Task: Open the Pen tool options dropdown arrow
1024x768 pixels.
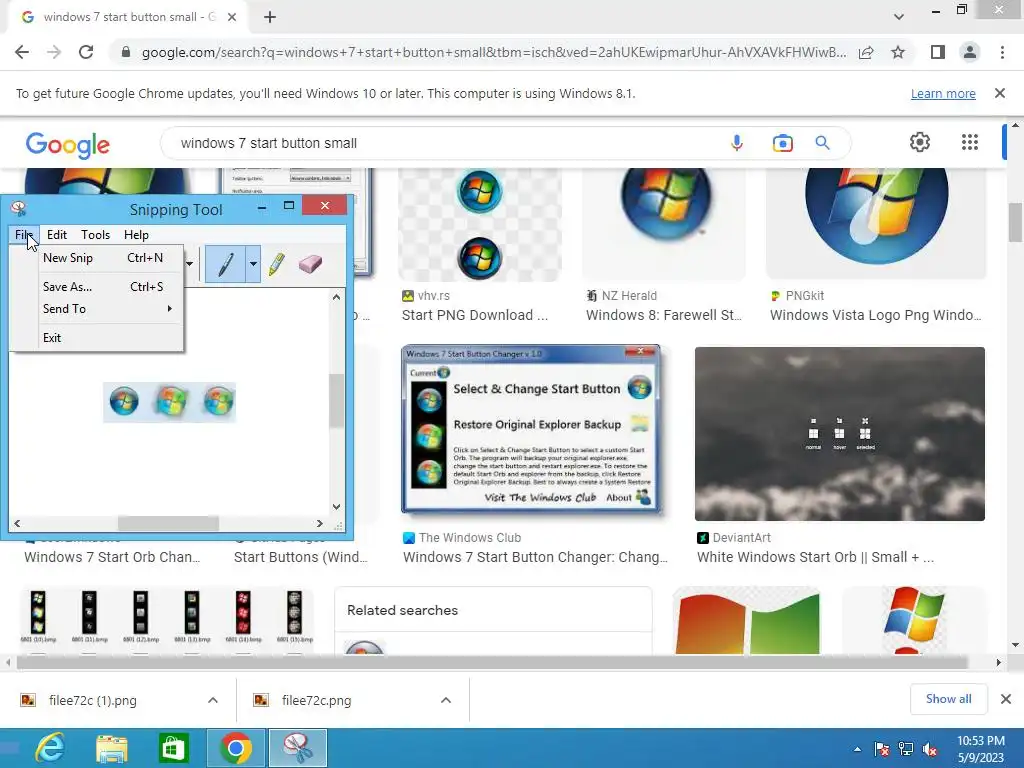Action: pyautogui.click(x=253, y=264)
